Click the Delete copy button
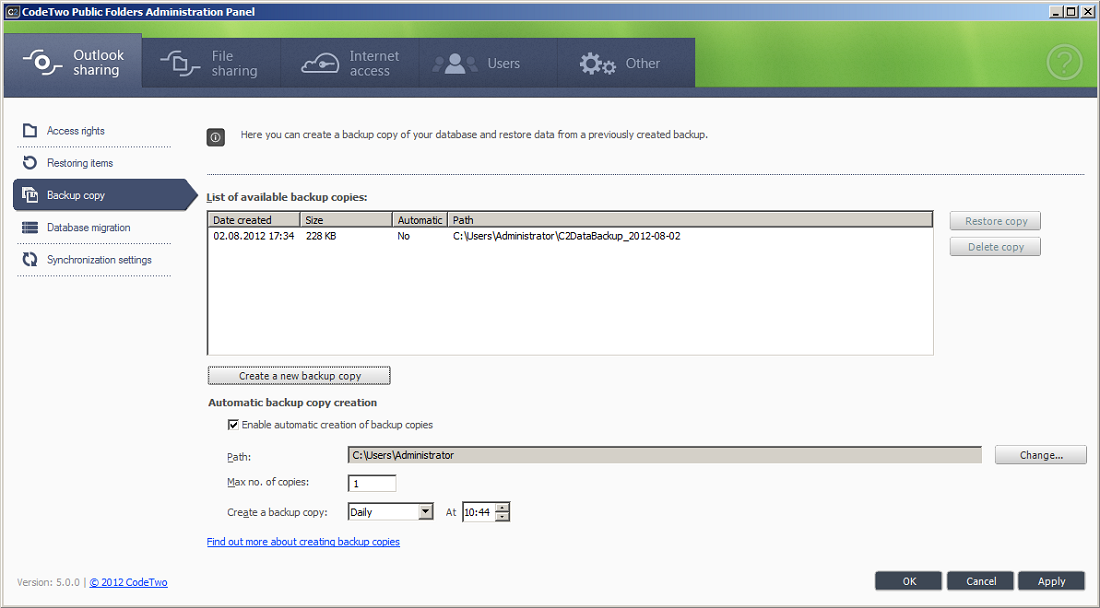This screenshot has height=608, width=1100. coord(995,247)
